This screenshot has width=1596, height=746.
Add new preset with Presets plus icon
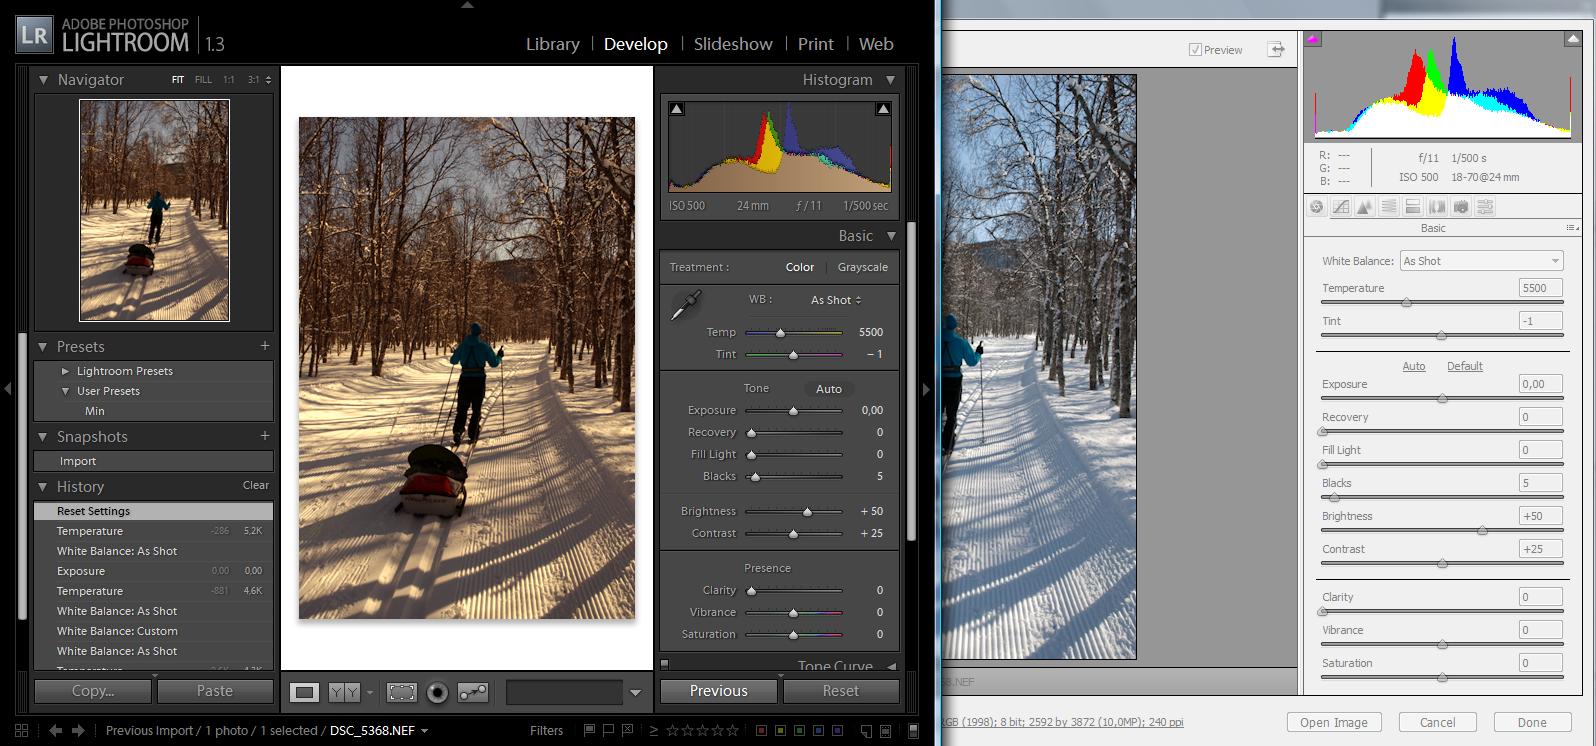265,346
